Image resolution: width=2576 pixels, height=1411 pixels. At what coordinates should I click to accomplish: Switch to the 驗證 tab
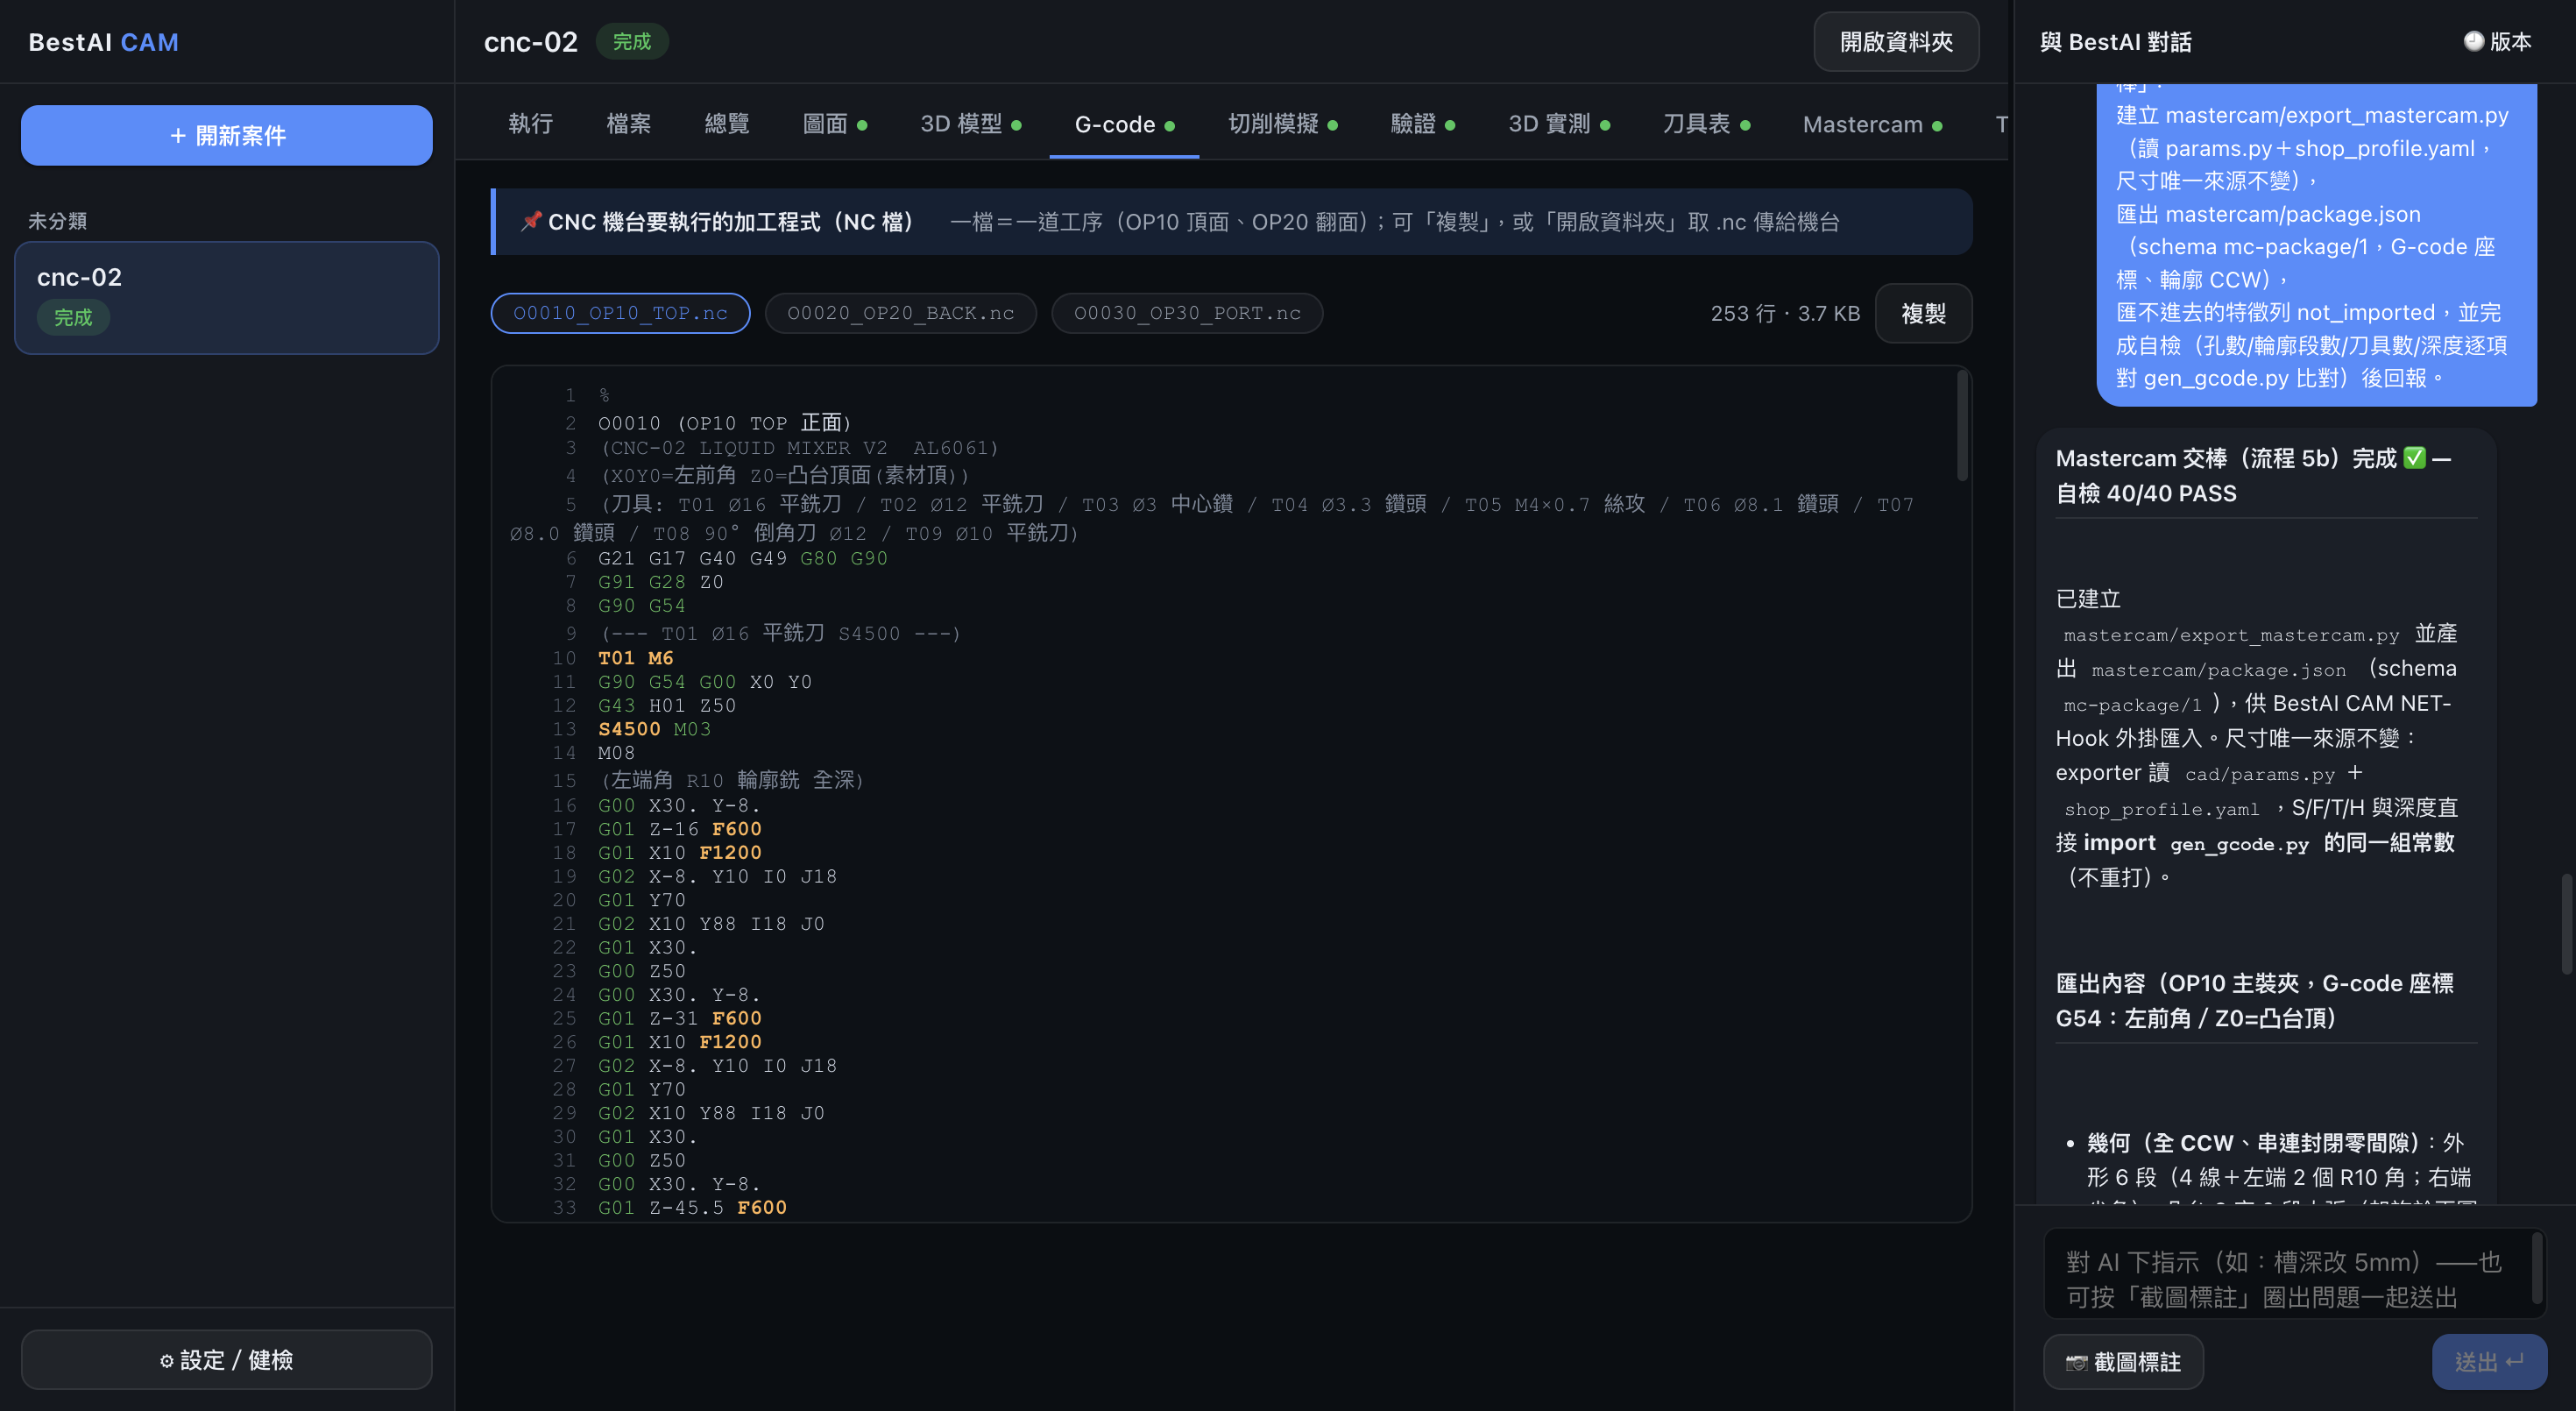[x=1422, y=124]
